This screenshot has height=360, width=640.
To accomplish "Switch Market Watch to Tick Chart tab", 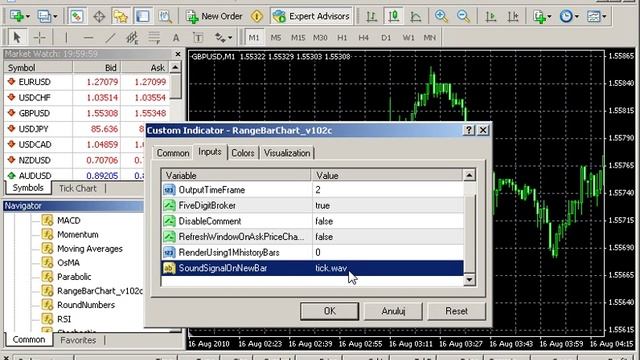I will [x=78, y=189].
